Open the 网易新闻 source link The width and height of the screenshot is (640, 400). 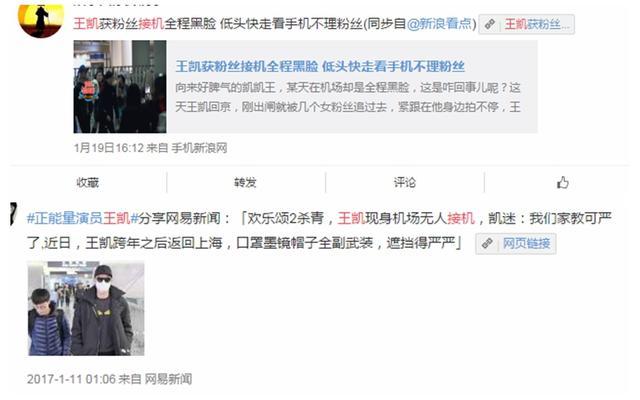pyautogui.click(x=168, y=379)
